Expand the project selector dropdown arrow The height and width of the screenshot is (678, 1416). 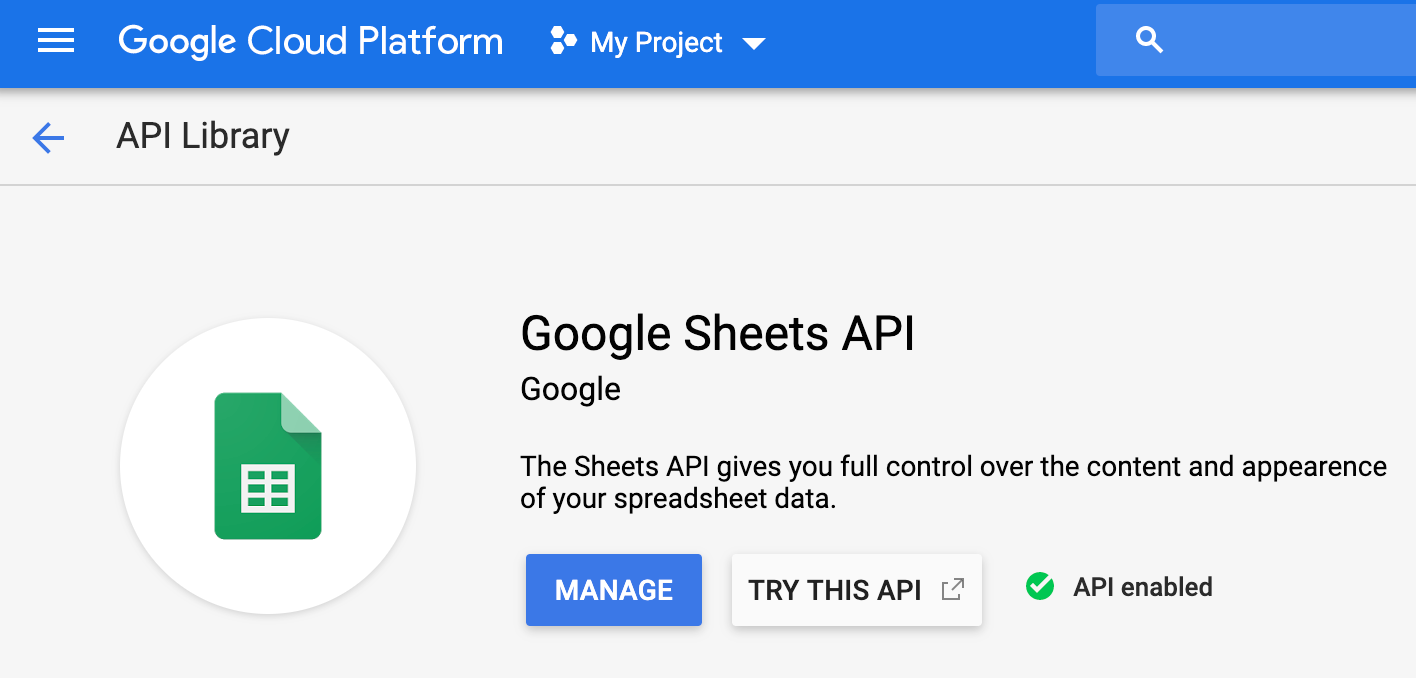(754, 43)
